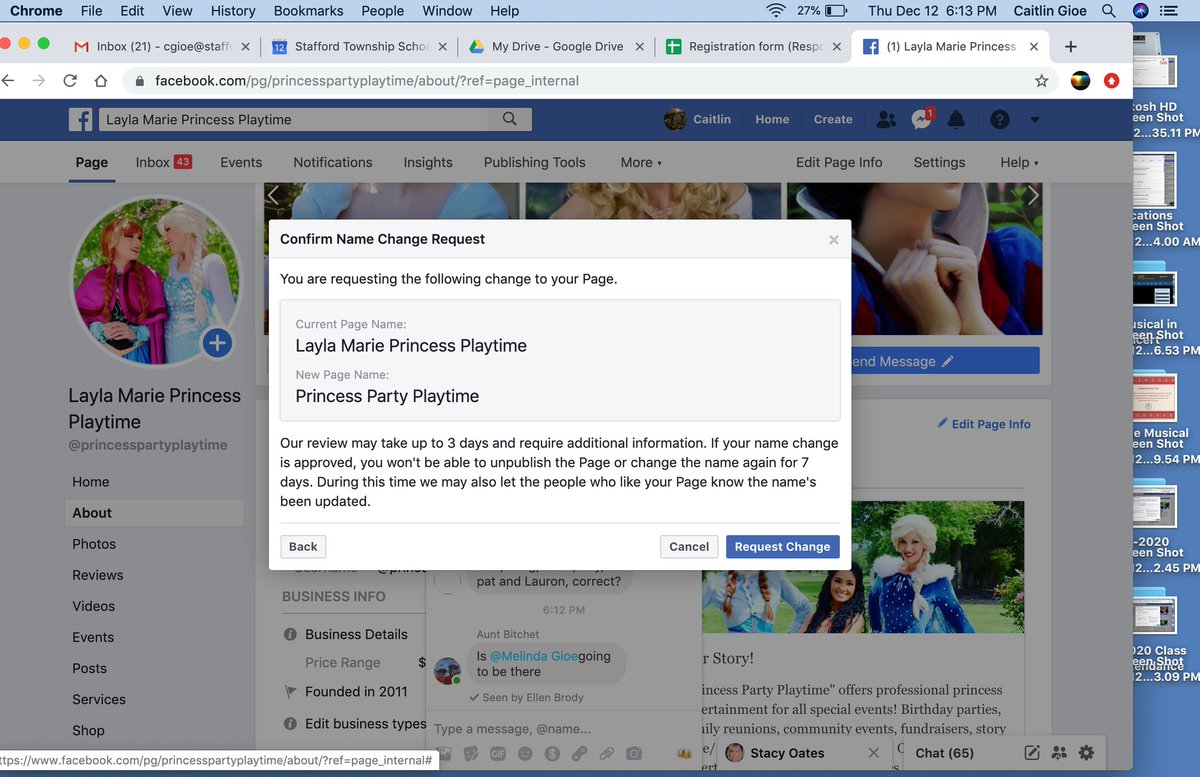Click next arrow on cover photo slideshow

click(1033, 196)
